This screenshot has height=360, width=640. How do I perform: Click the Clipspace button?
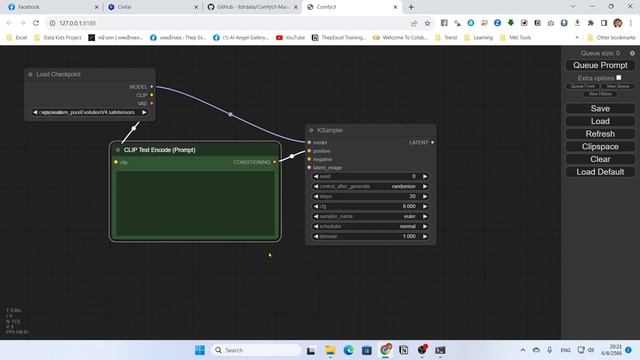pos(600,147)
